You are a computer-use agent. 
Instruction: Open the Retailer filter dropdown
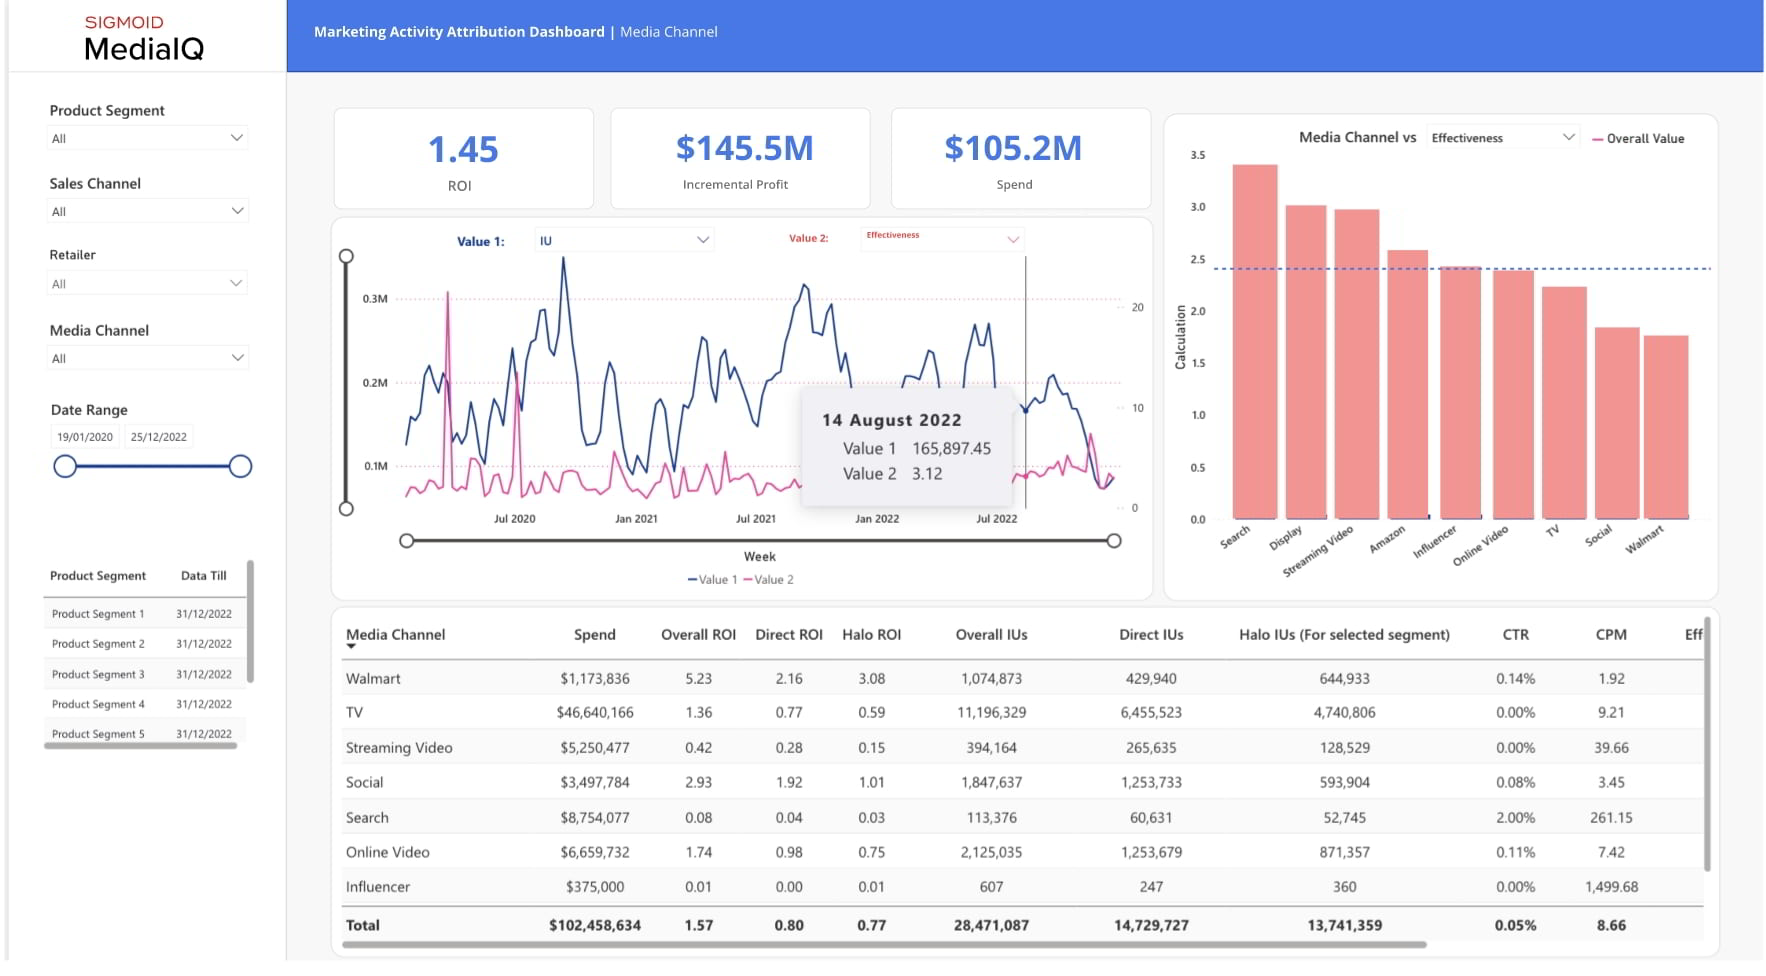click(147, 284)
